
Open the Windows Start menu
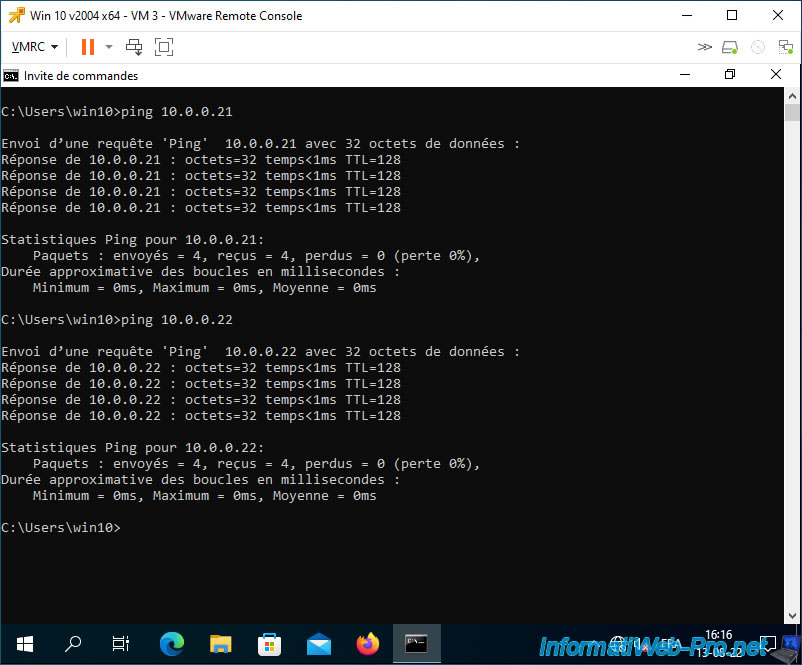click(x=25, y=644)
